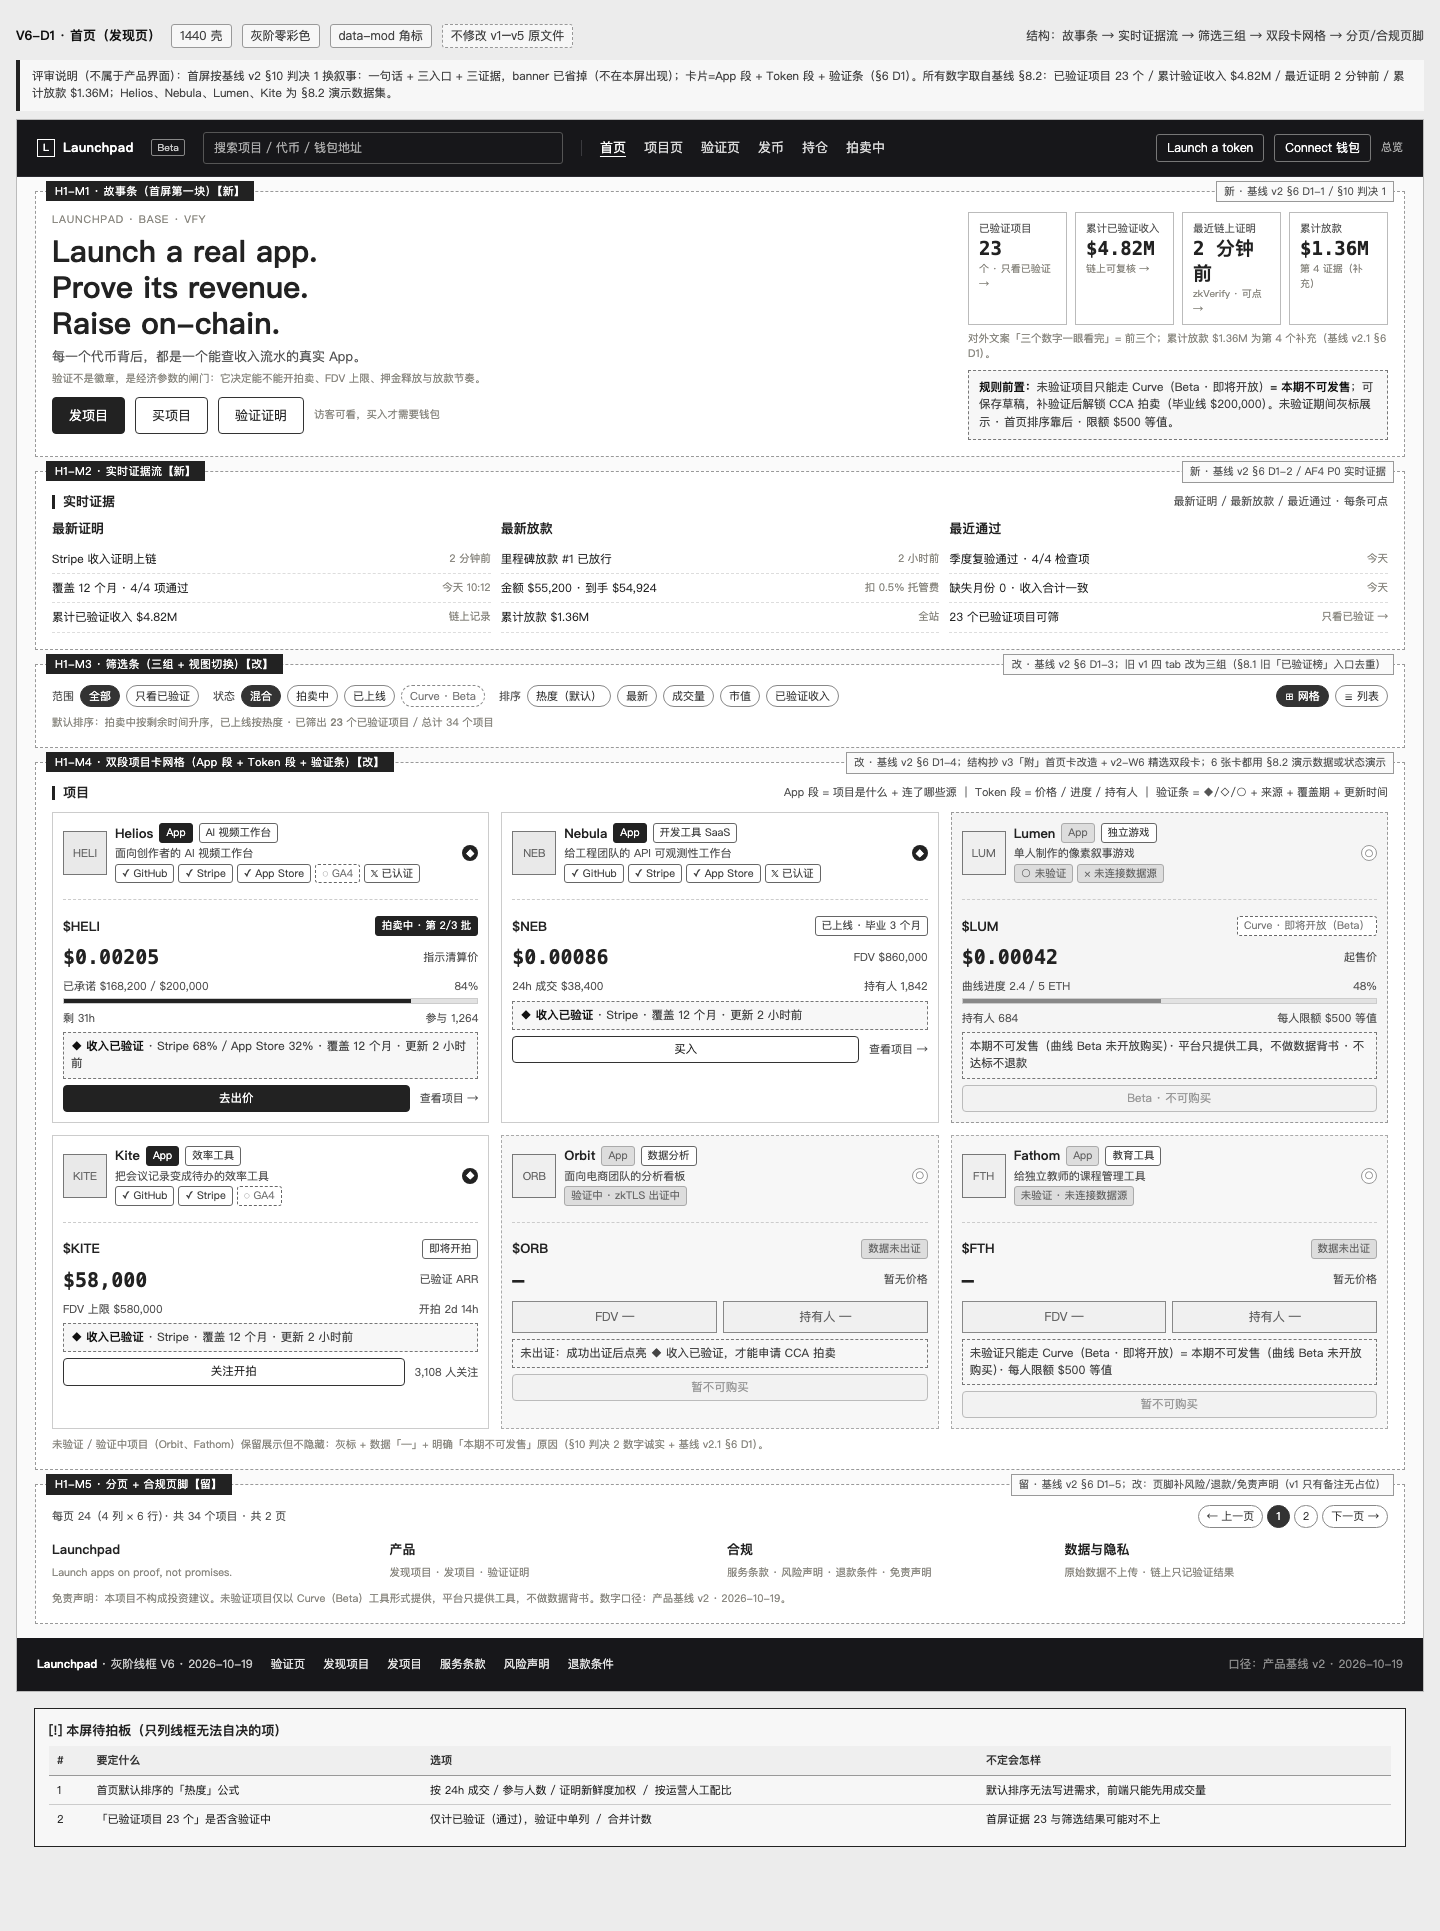This screenshot has height=1931, width=1440.
Task: Click footer 风险声明 link
Action: pyautogui.click(x=526, y=1664)
